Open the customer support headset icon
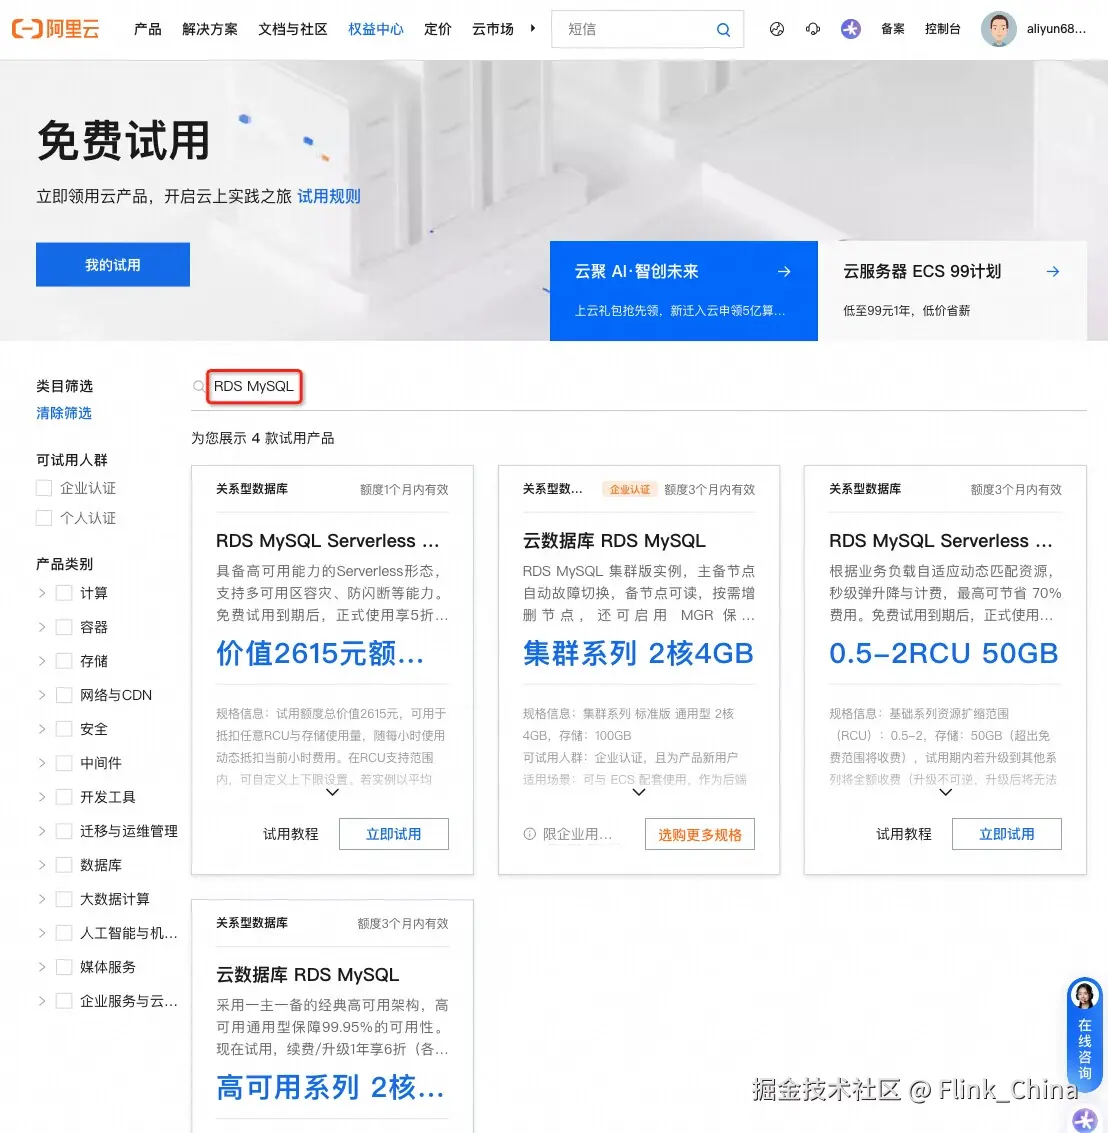Viewport: 1108px width, 1133px height. coord(813,29)
